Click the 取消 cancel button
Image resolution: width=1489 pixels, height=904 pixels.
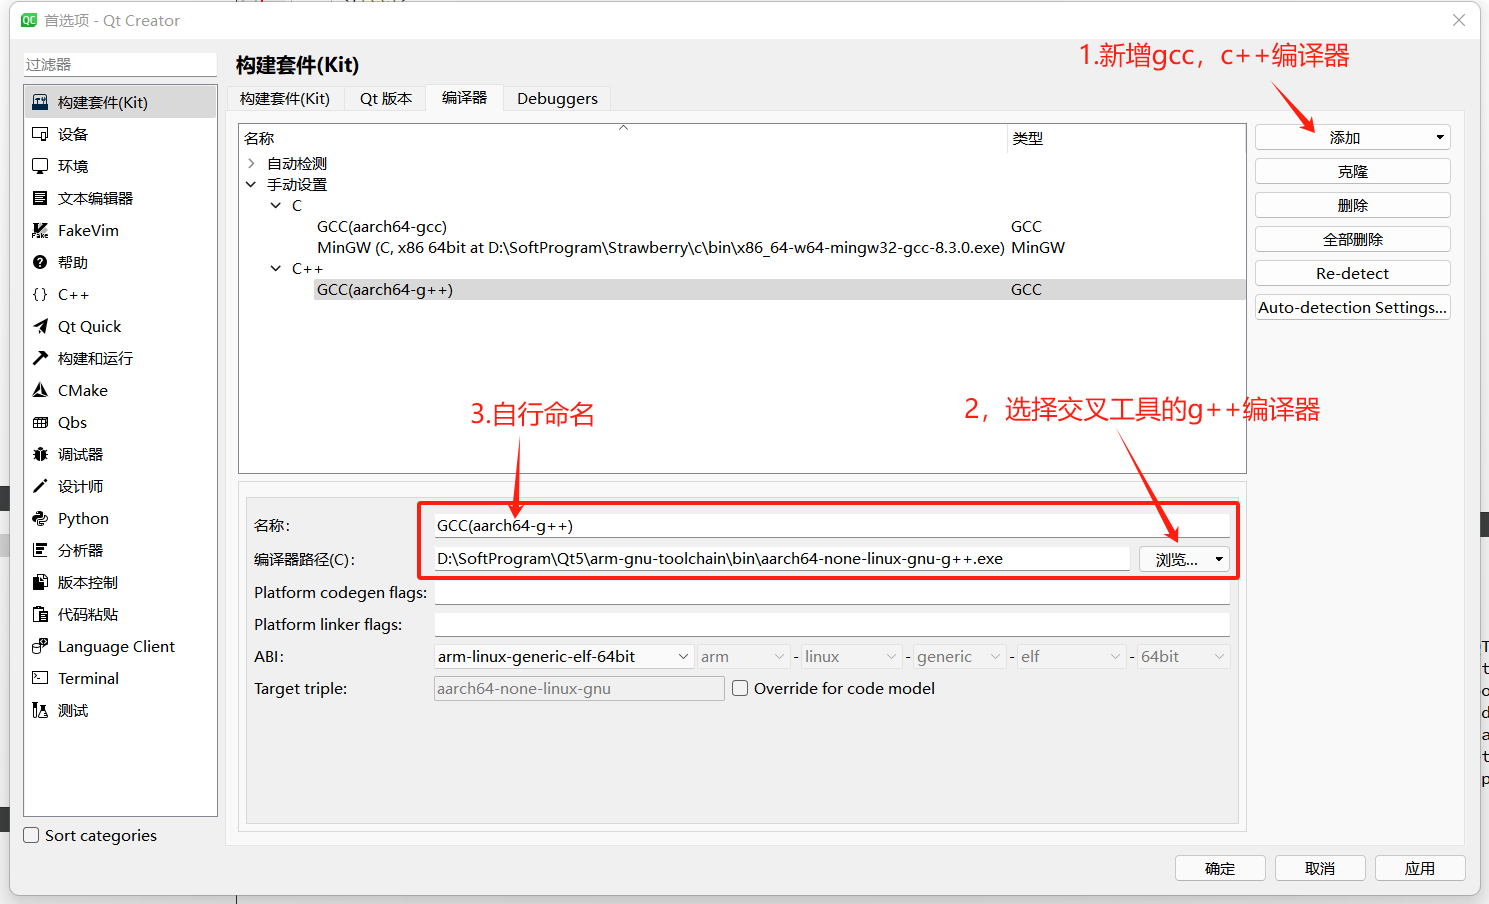1320,868
